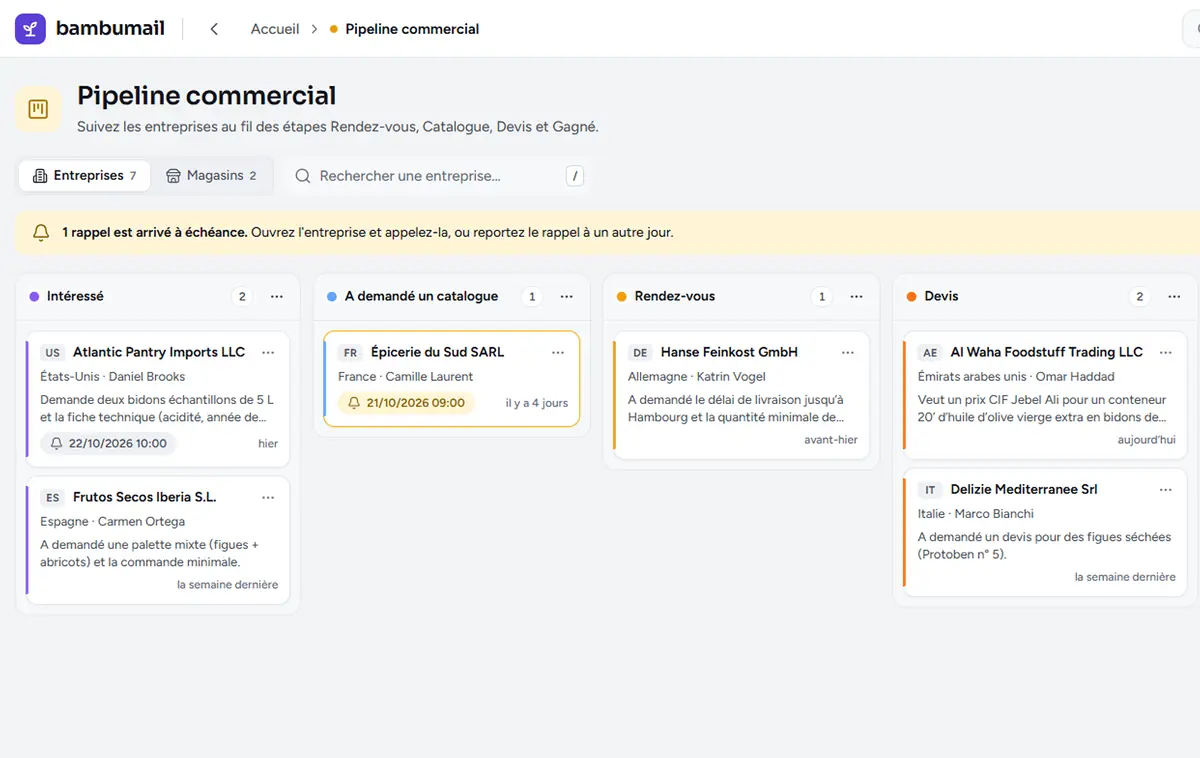Viewport: 1200px width, 758px height.
Task: Open more options on Atlantic Pantry Imports card
Action: (268, 352)
